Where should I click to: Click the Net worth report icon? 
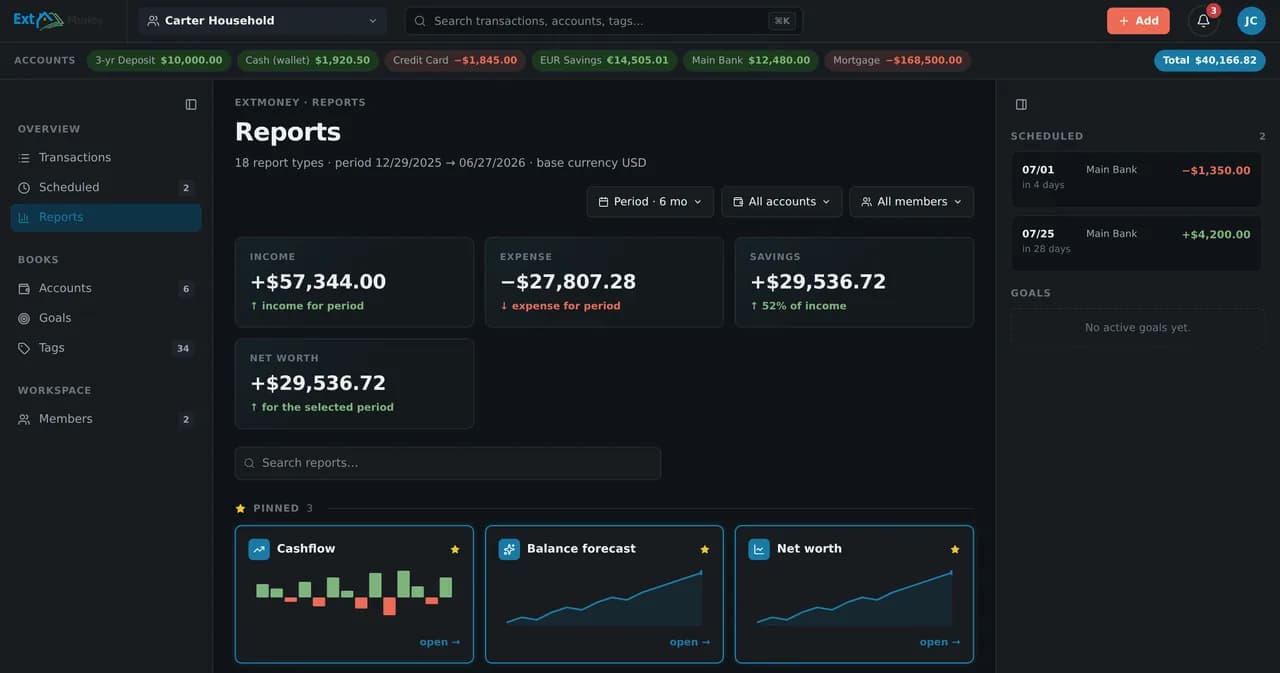[x=759, y=549]
